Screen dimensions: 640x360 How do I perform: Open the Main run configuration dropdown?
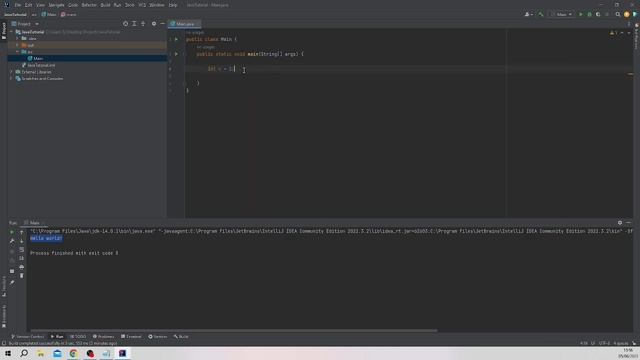click(562, 14)
